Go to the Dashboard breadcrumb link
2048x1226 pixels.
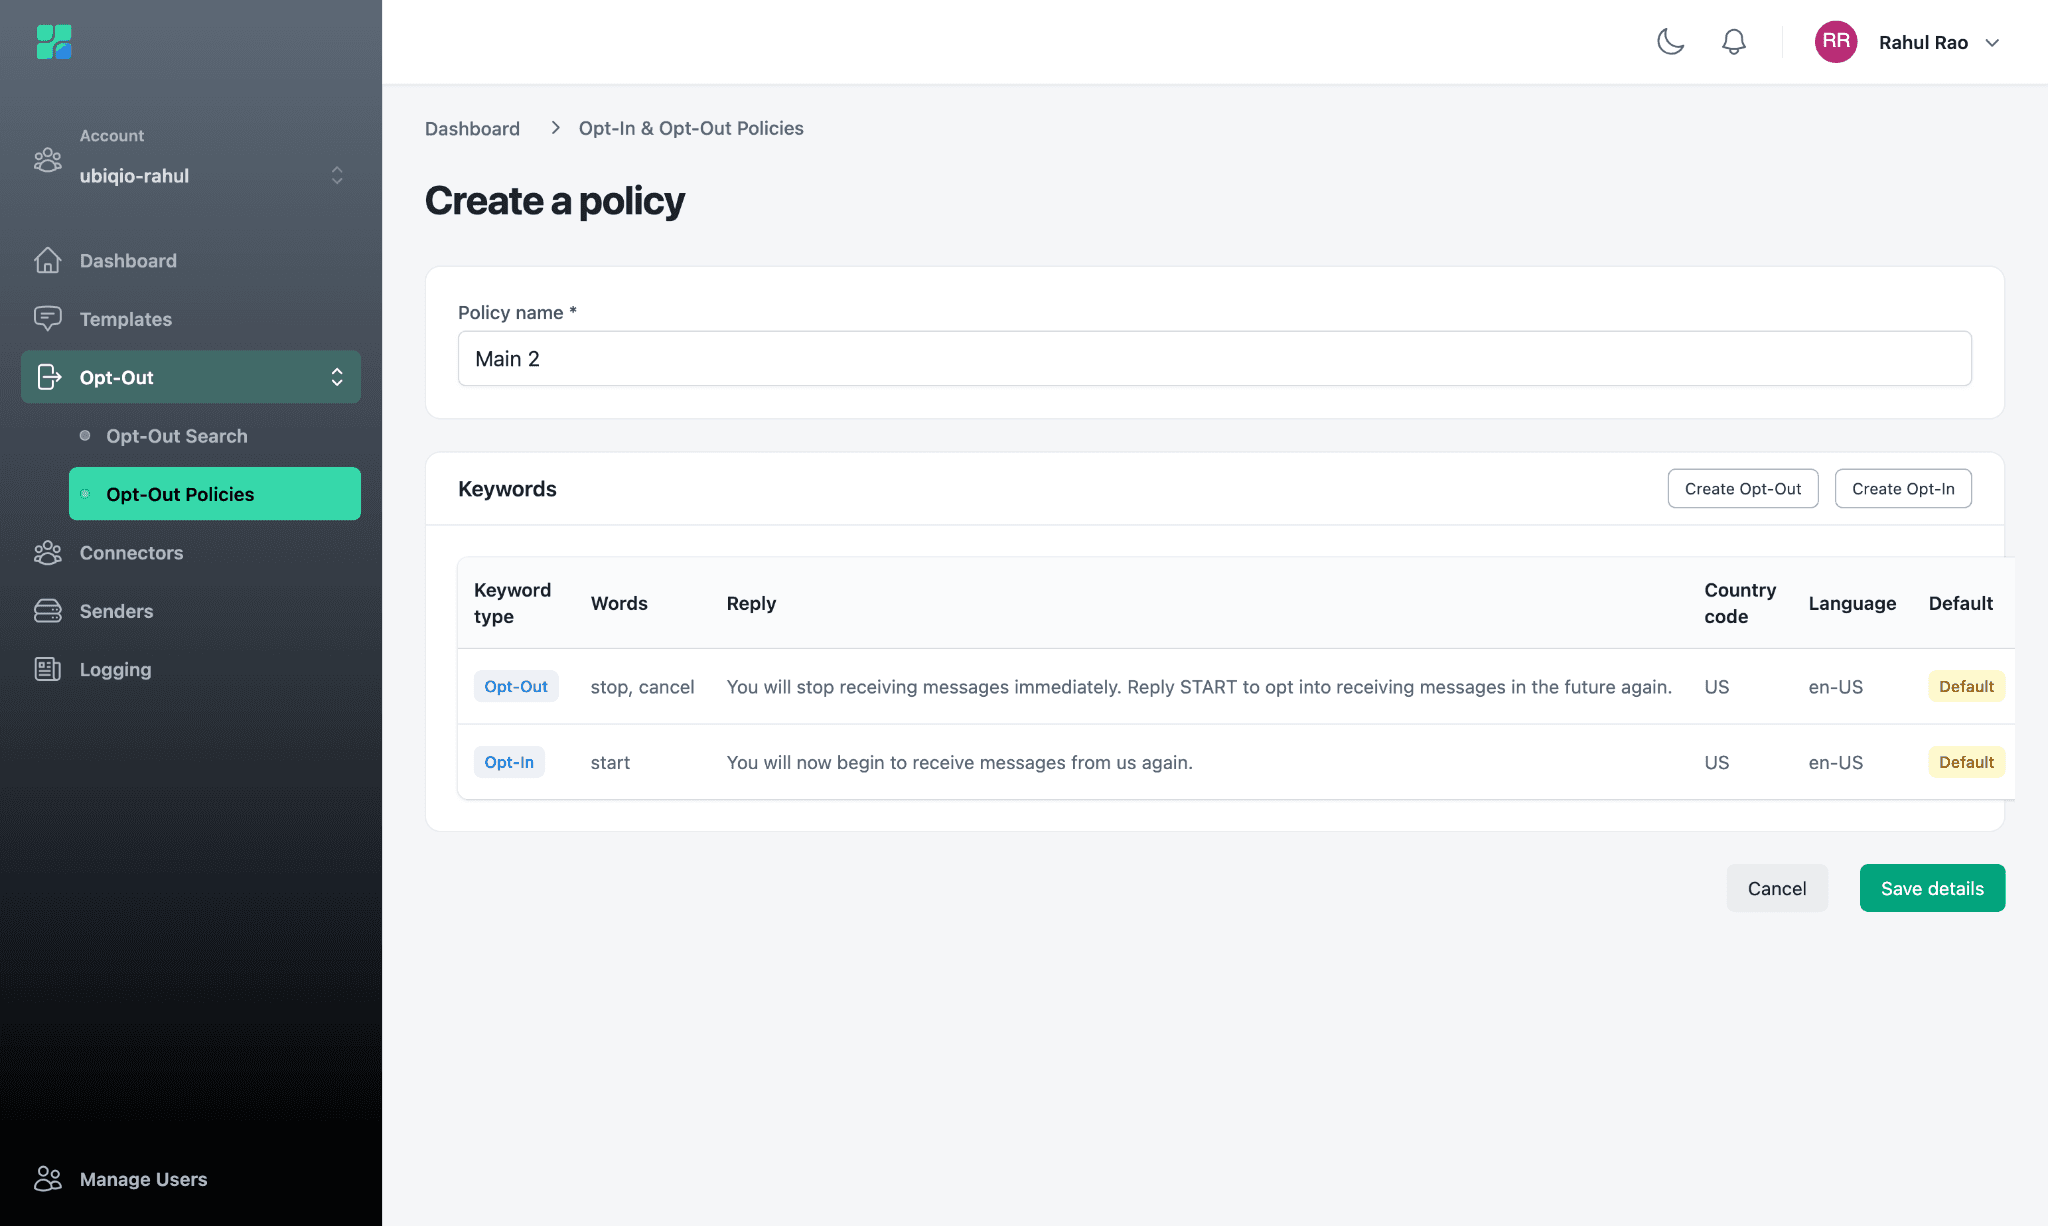pyautogui.click(x=472, y=129)
